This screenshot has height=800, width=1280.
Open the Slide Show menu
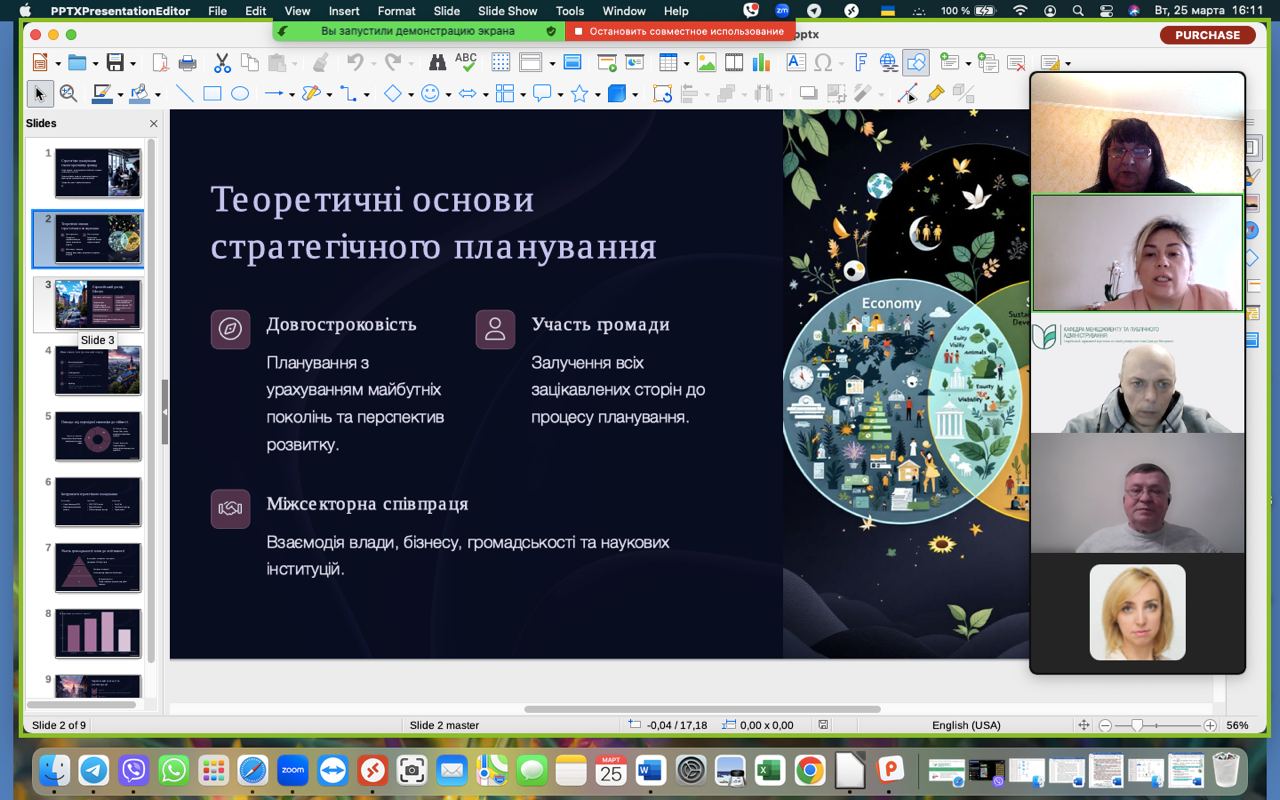pyautogui.click(x=507, y=11)
